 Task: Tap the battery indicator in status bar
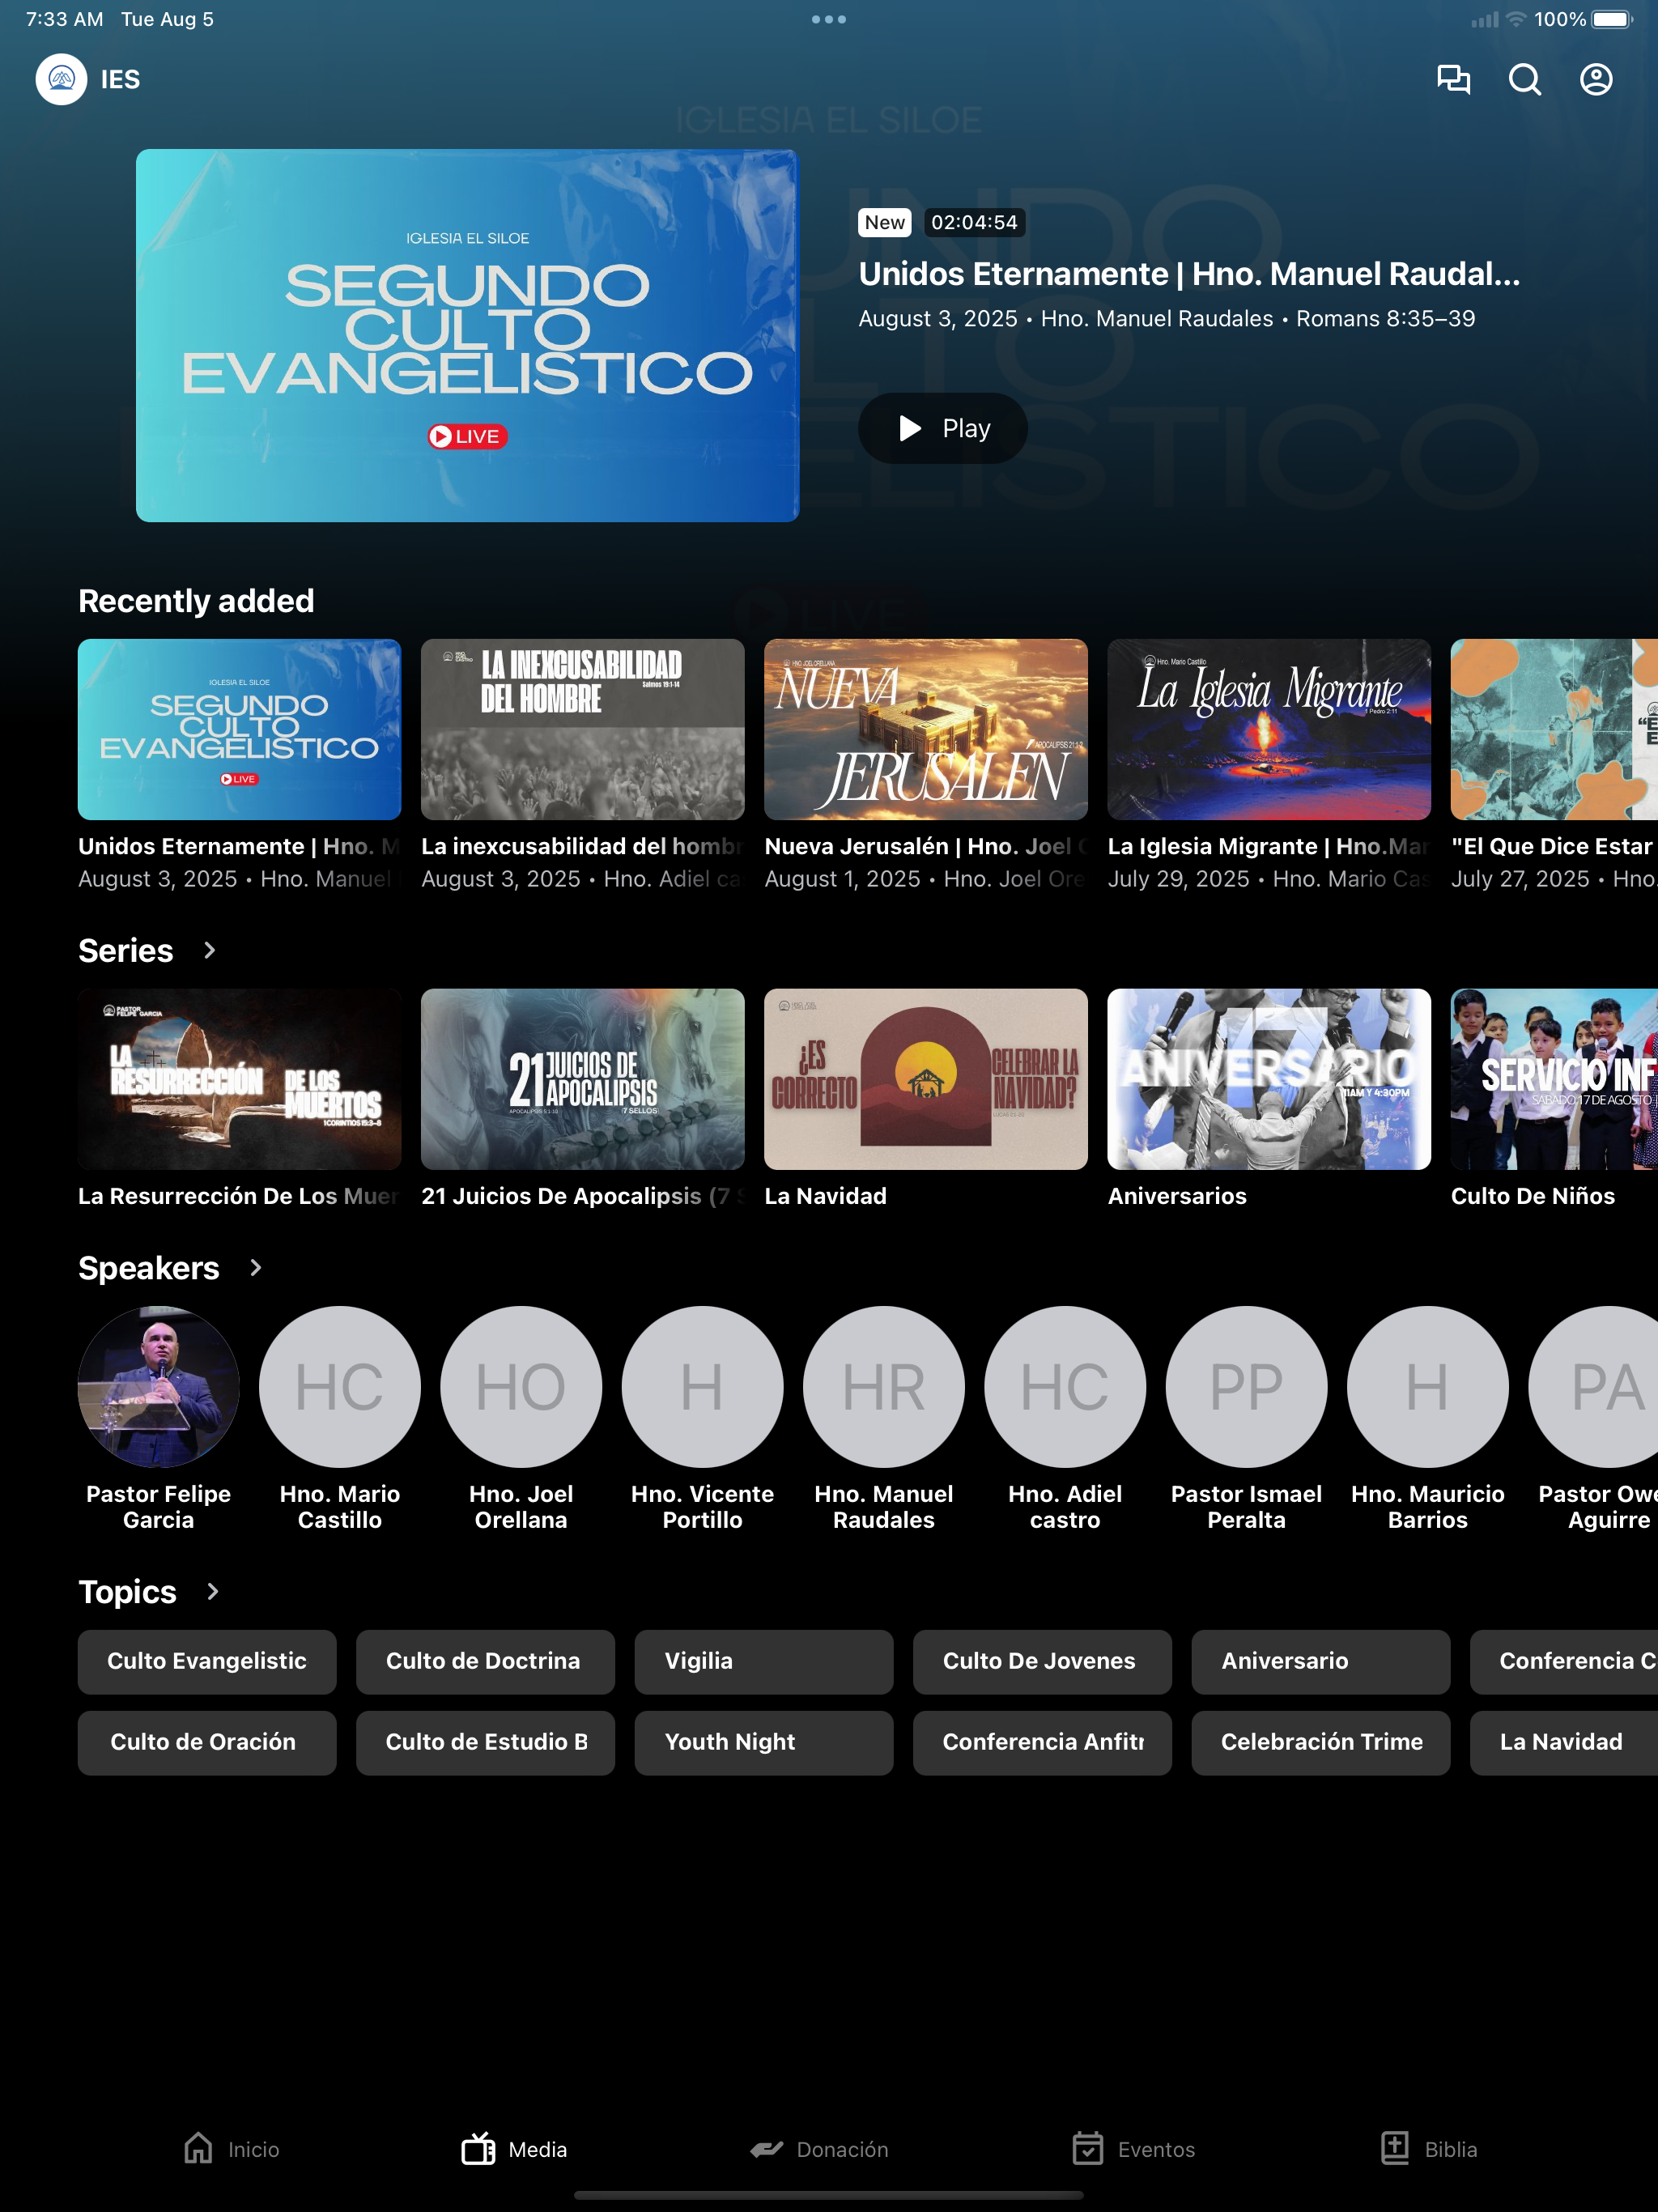point(1612,19)
